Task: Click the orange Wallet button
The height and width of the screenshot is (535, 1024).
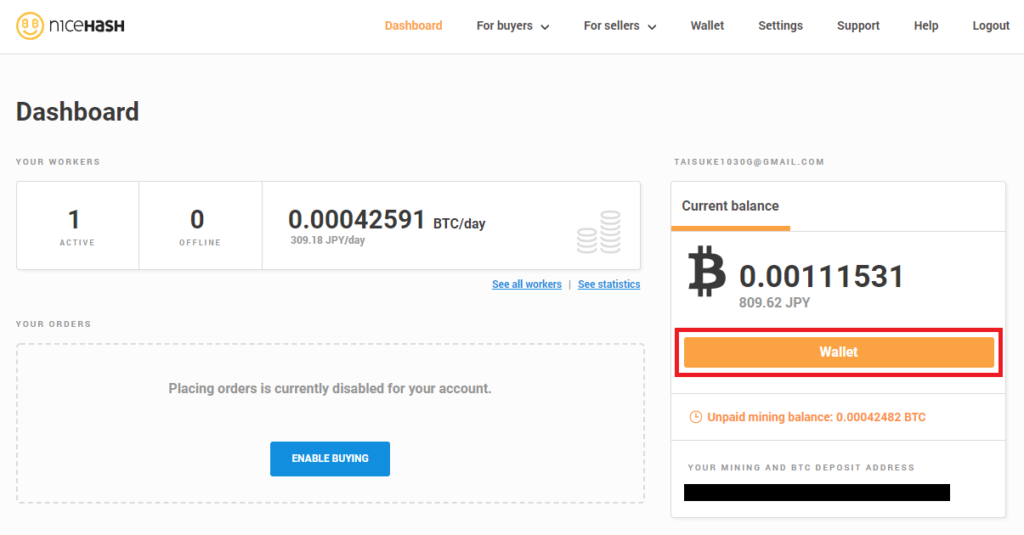Action: pyautogui.click(x=839, y=352)
